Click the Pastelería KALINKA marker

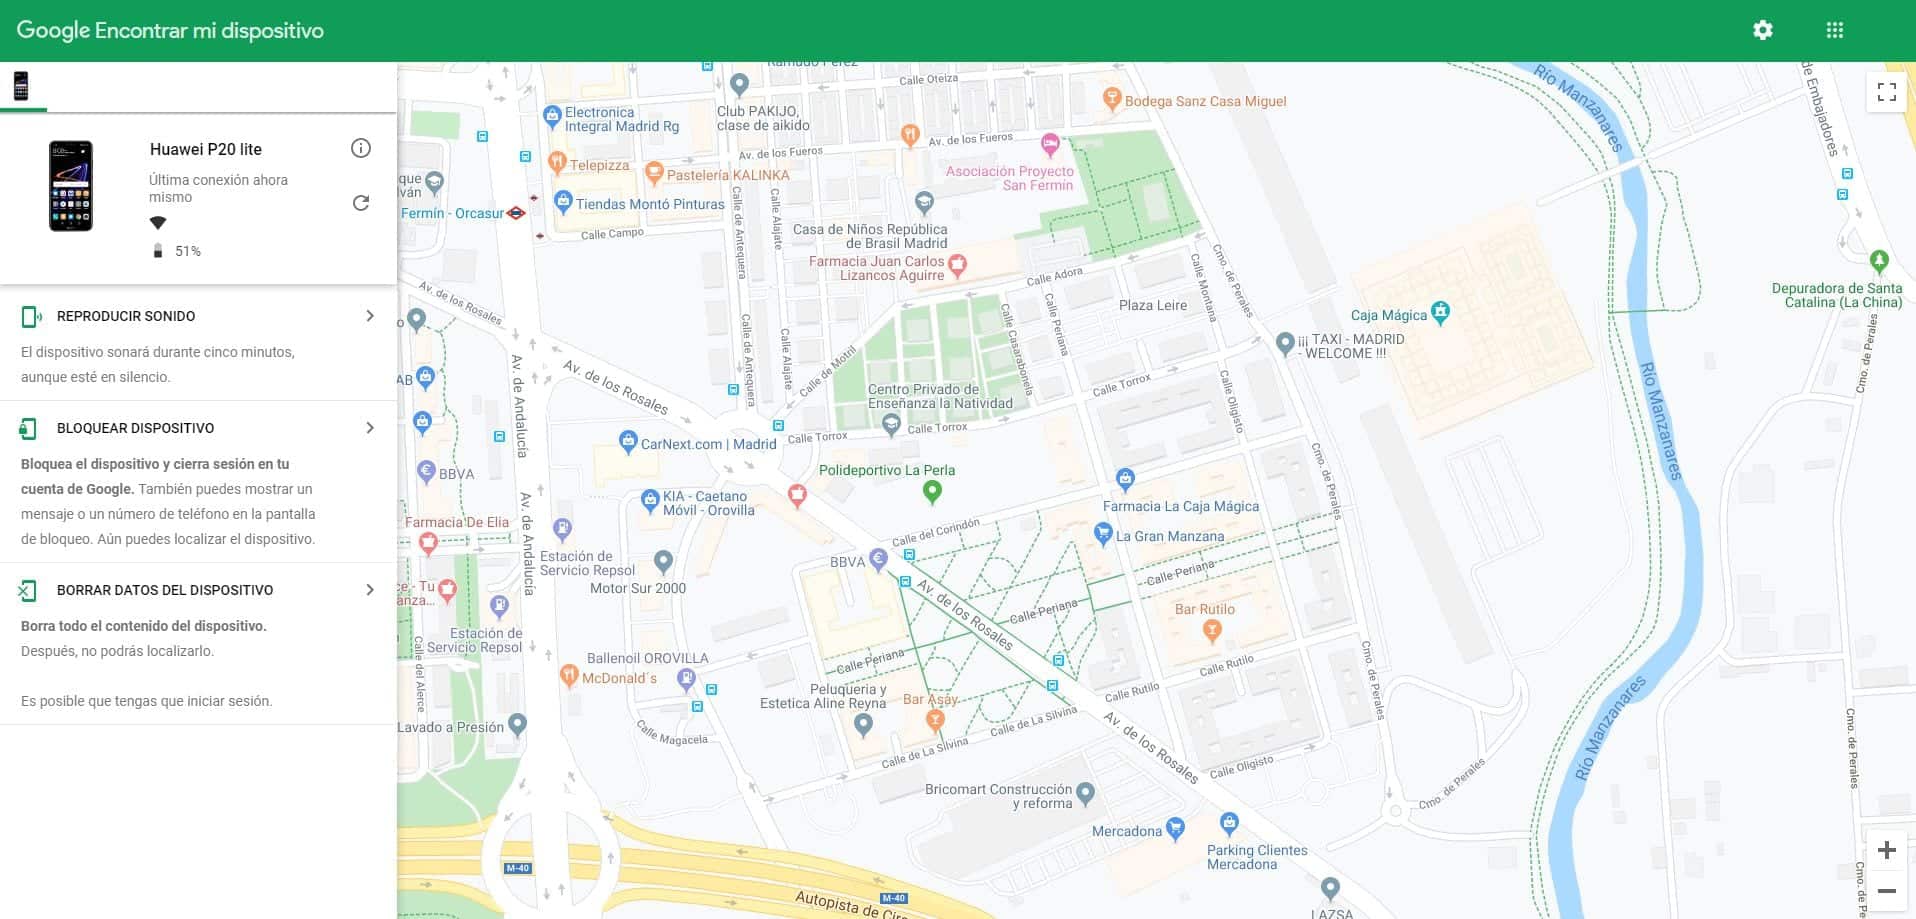[654, 172]
